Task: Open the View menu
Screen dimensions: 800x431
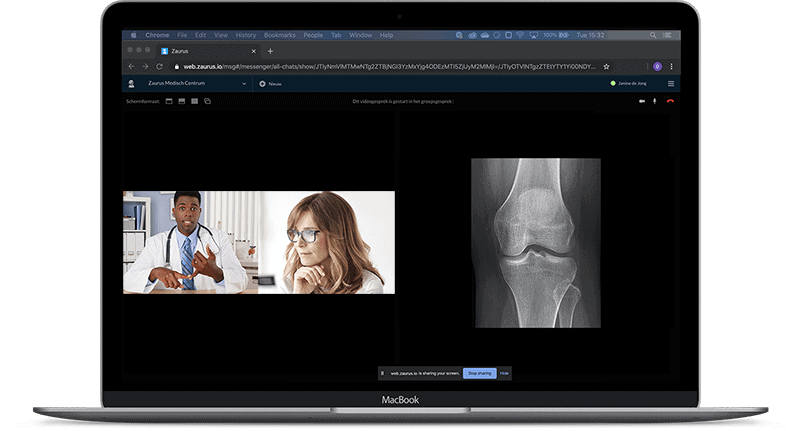Action: pos(221,35)
